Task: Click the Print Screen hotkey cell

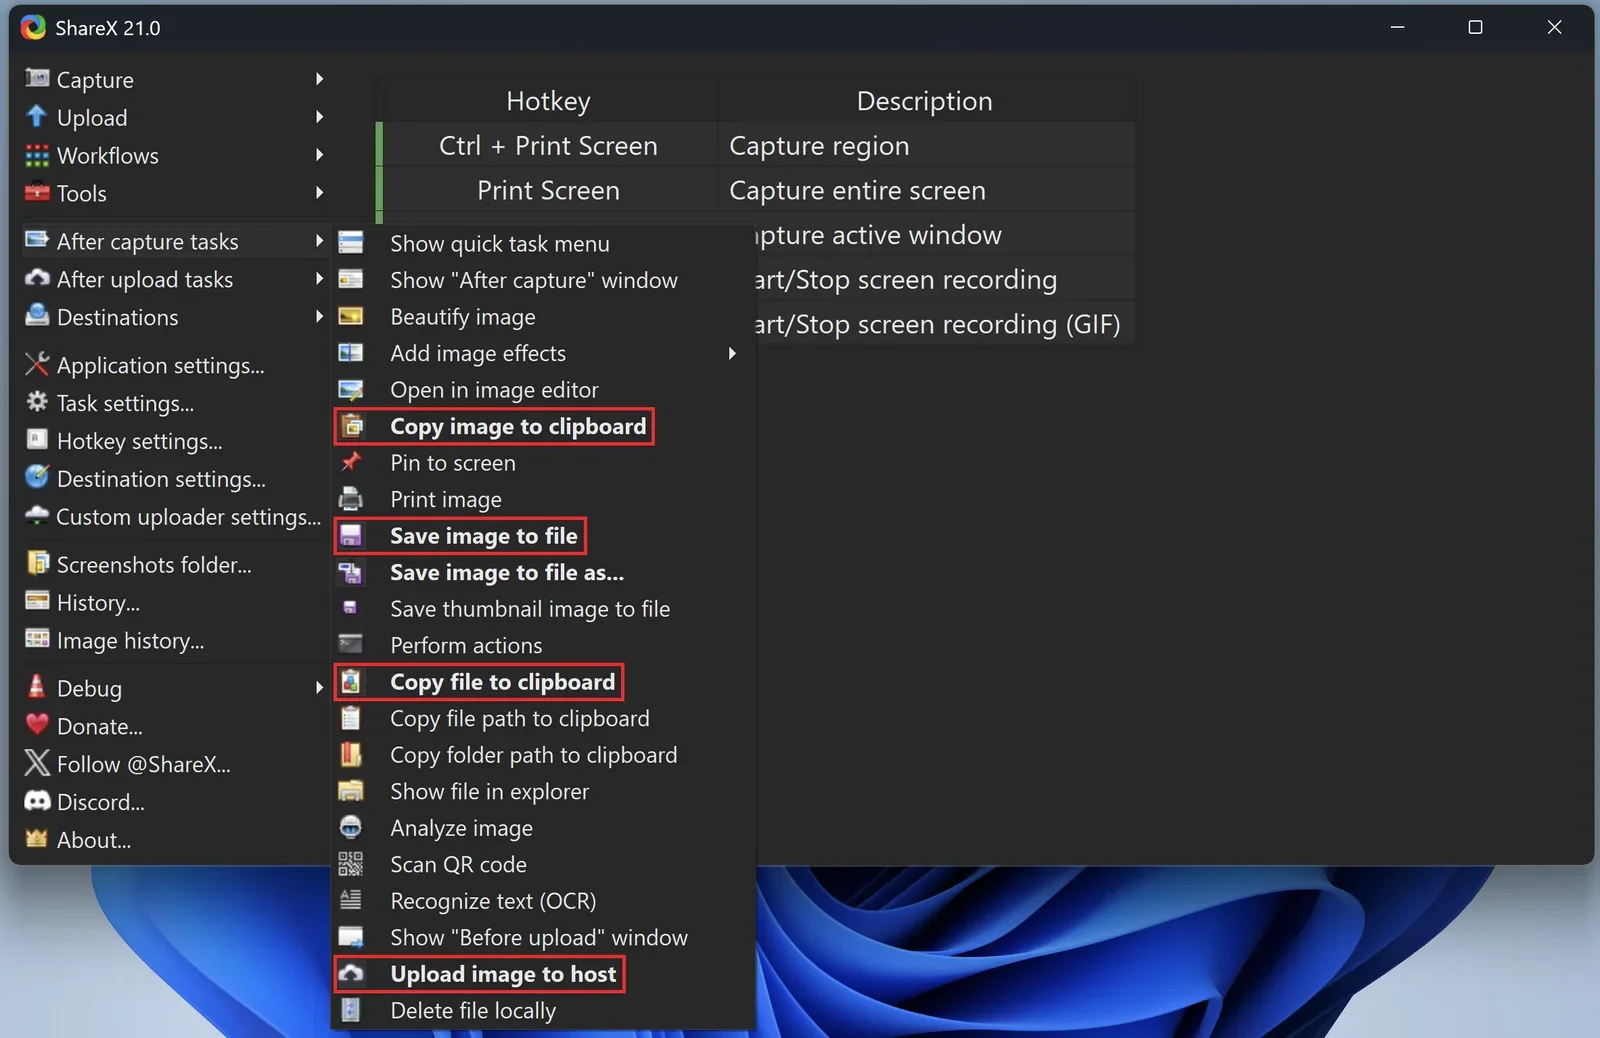Action: (548, 190)
